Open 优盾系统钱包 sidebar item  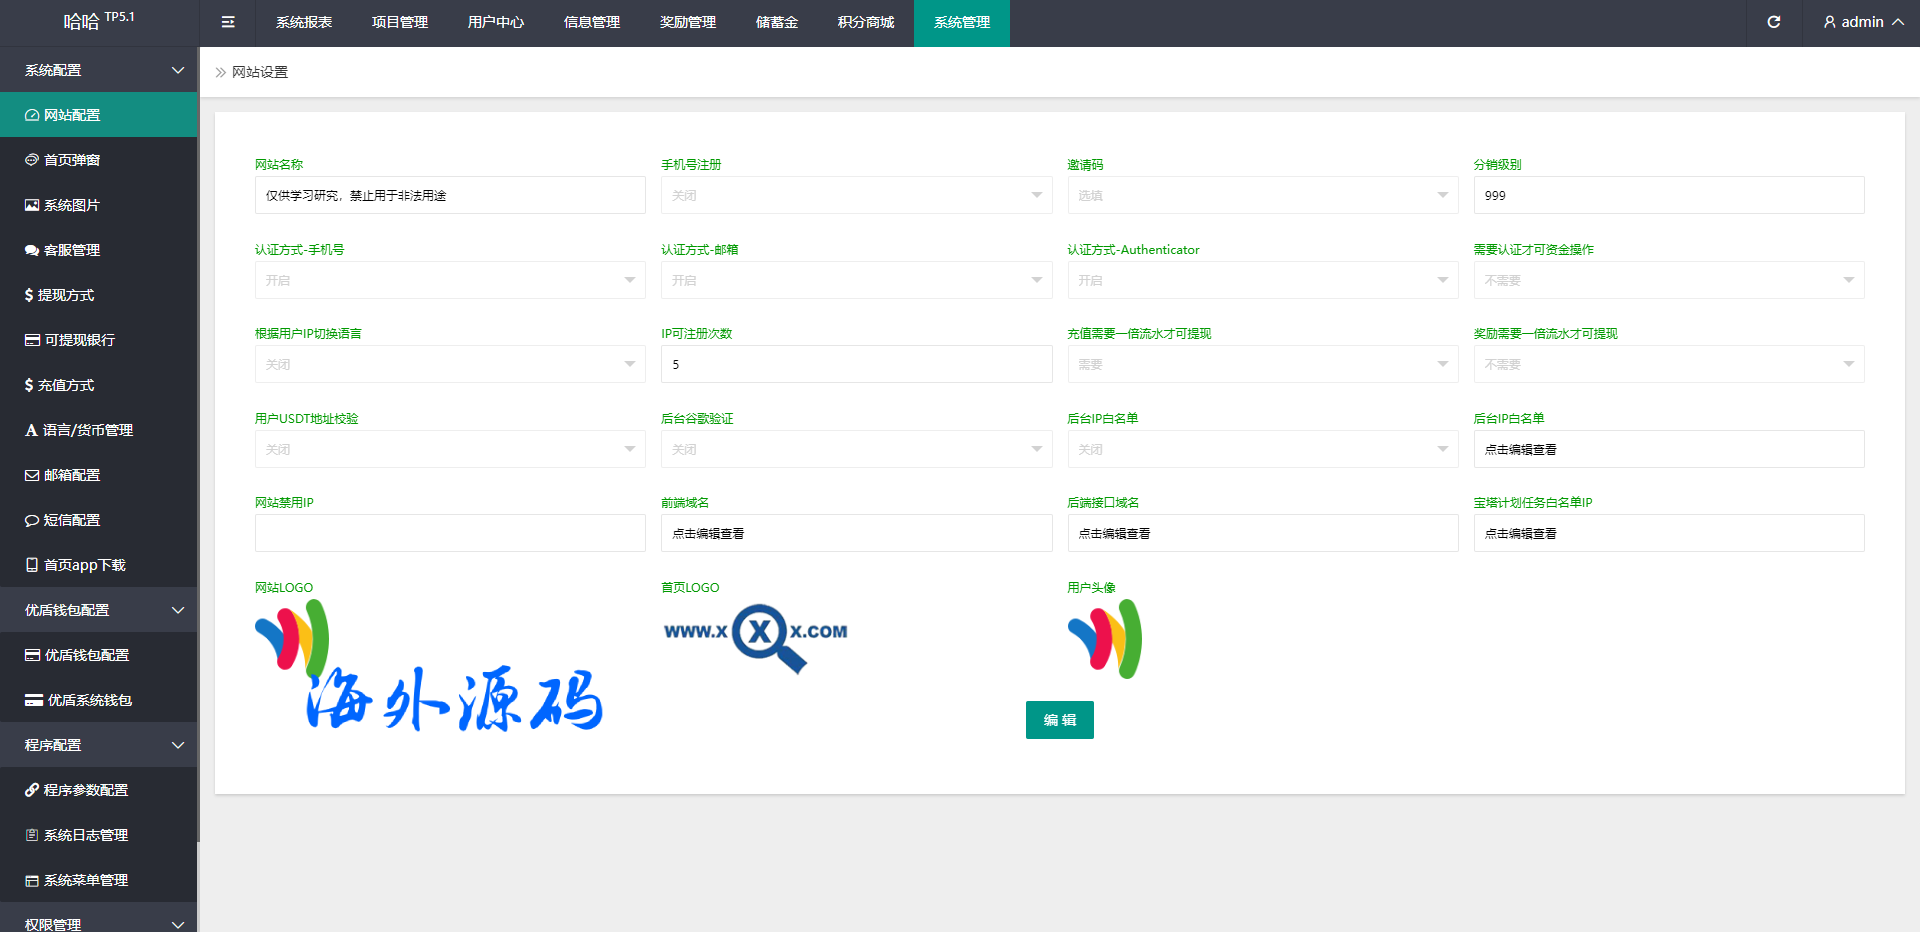[90, 700]
